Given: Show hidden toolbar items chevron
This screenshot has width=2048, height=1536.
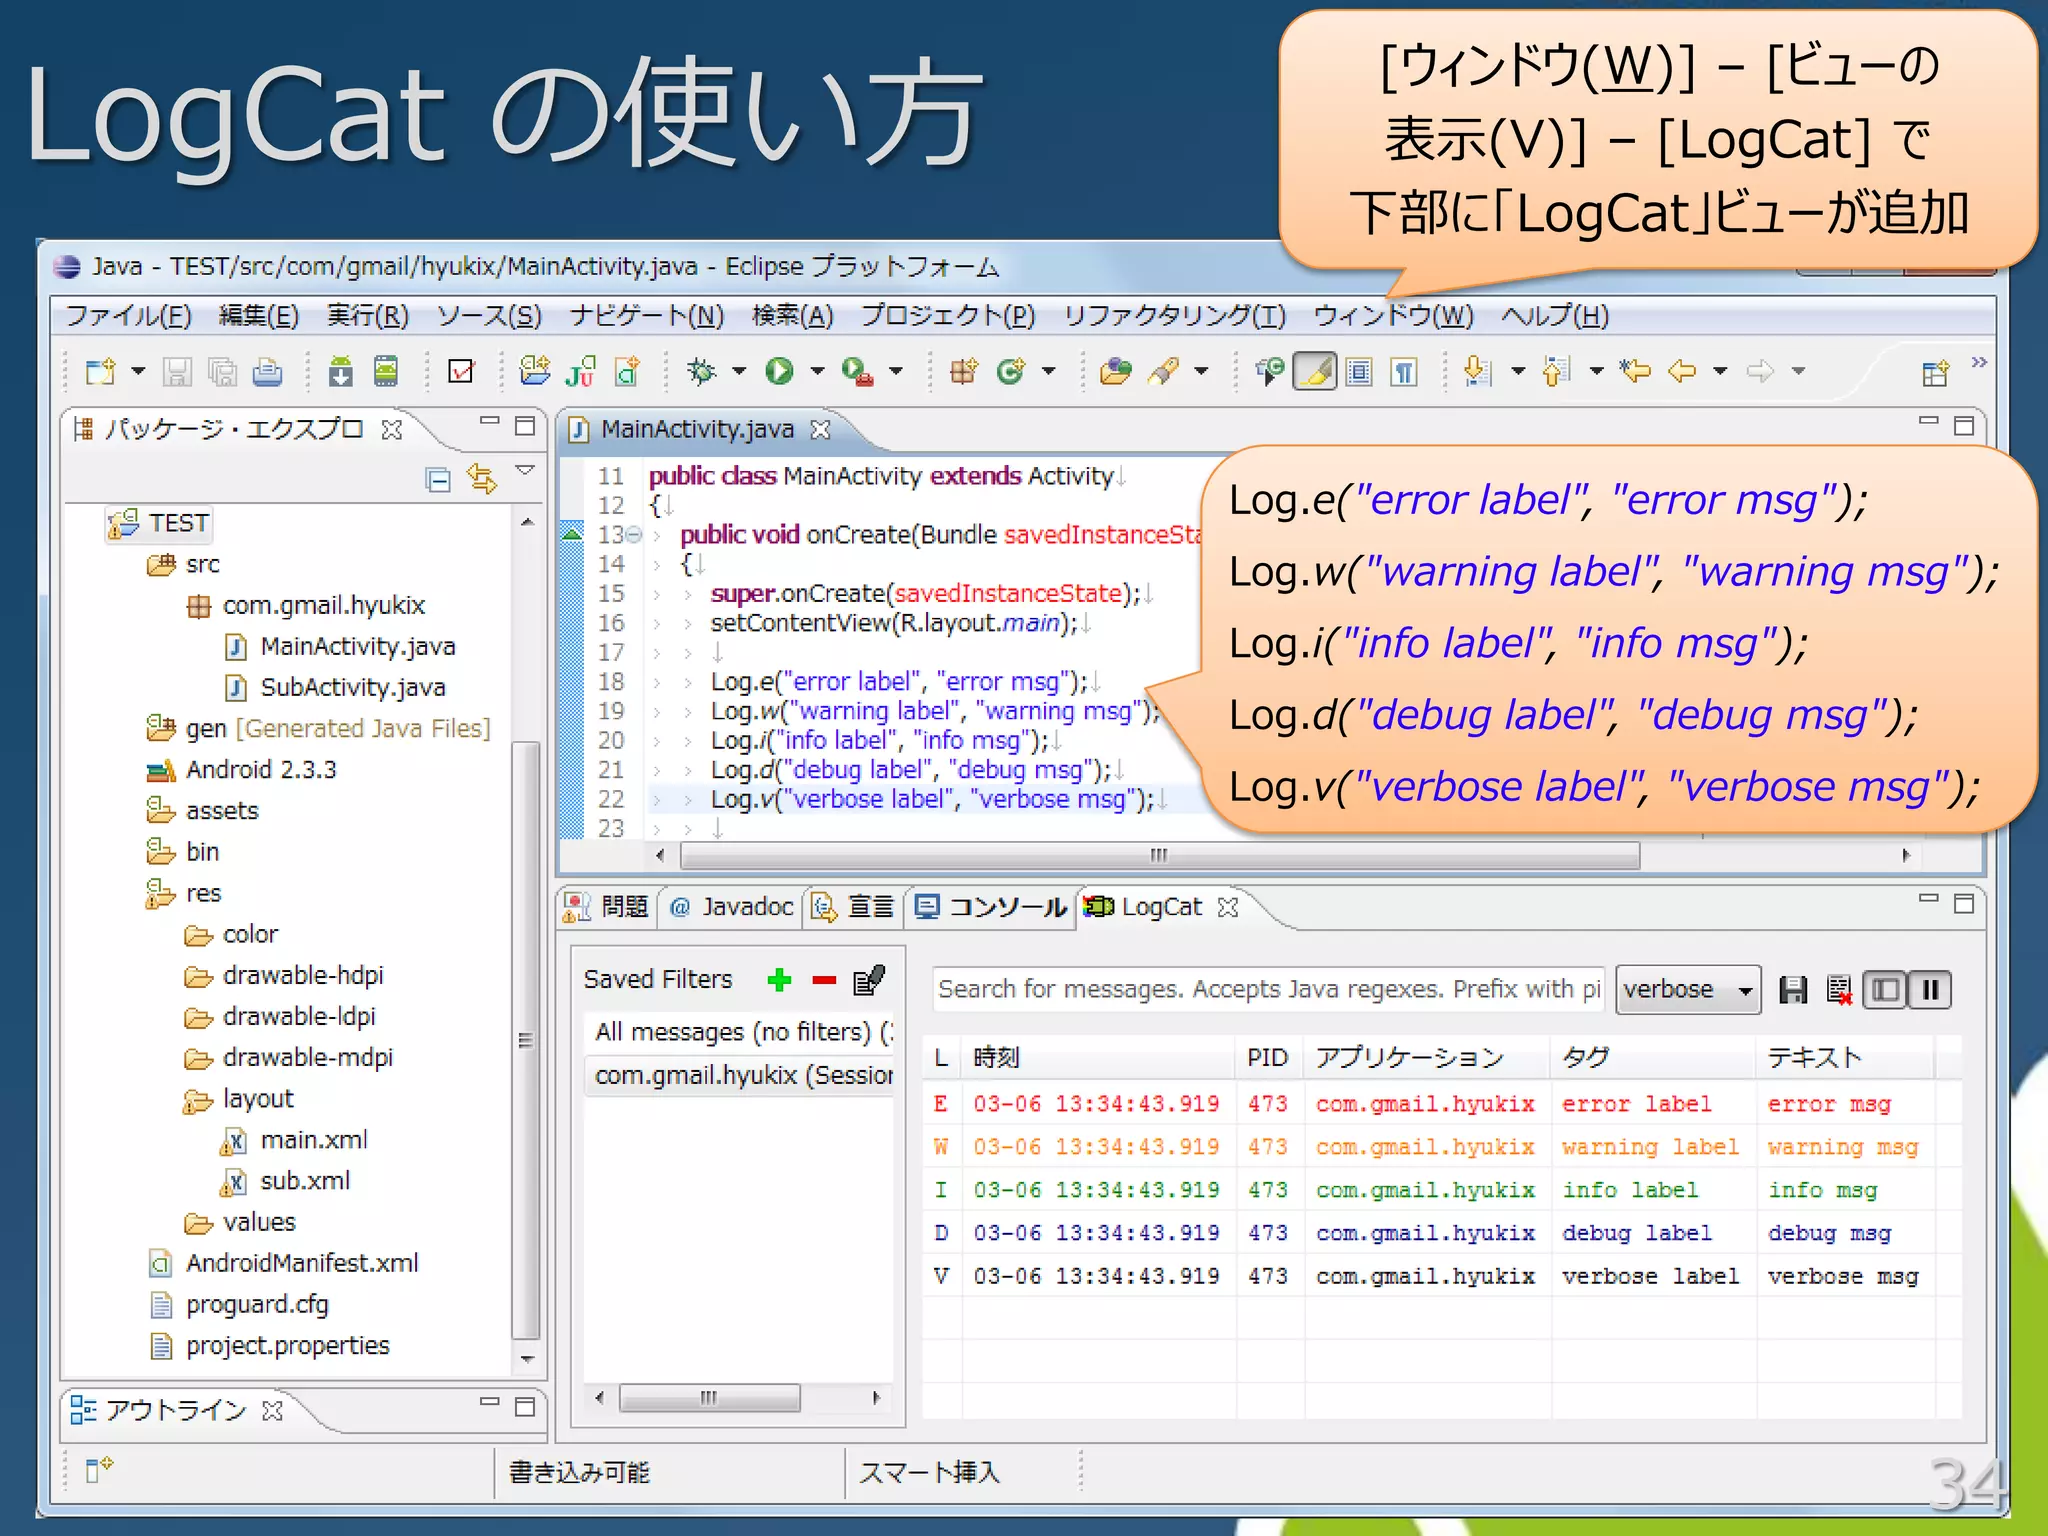Looking at the screenshot, I should (1979, 362).
